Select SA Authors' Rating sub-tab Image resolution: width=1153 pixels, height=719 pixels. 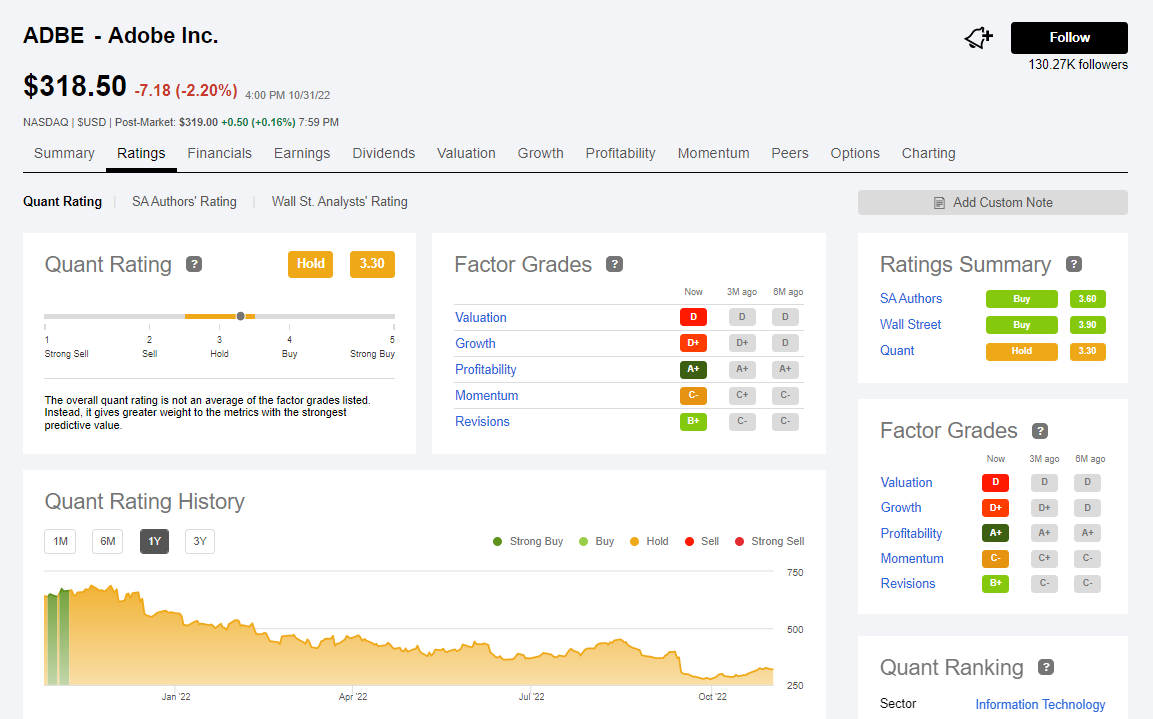(x=185, y=201)
